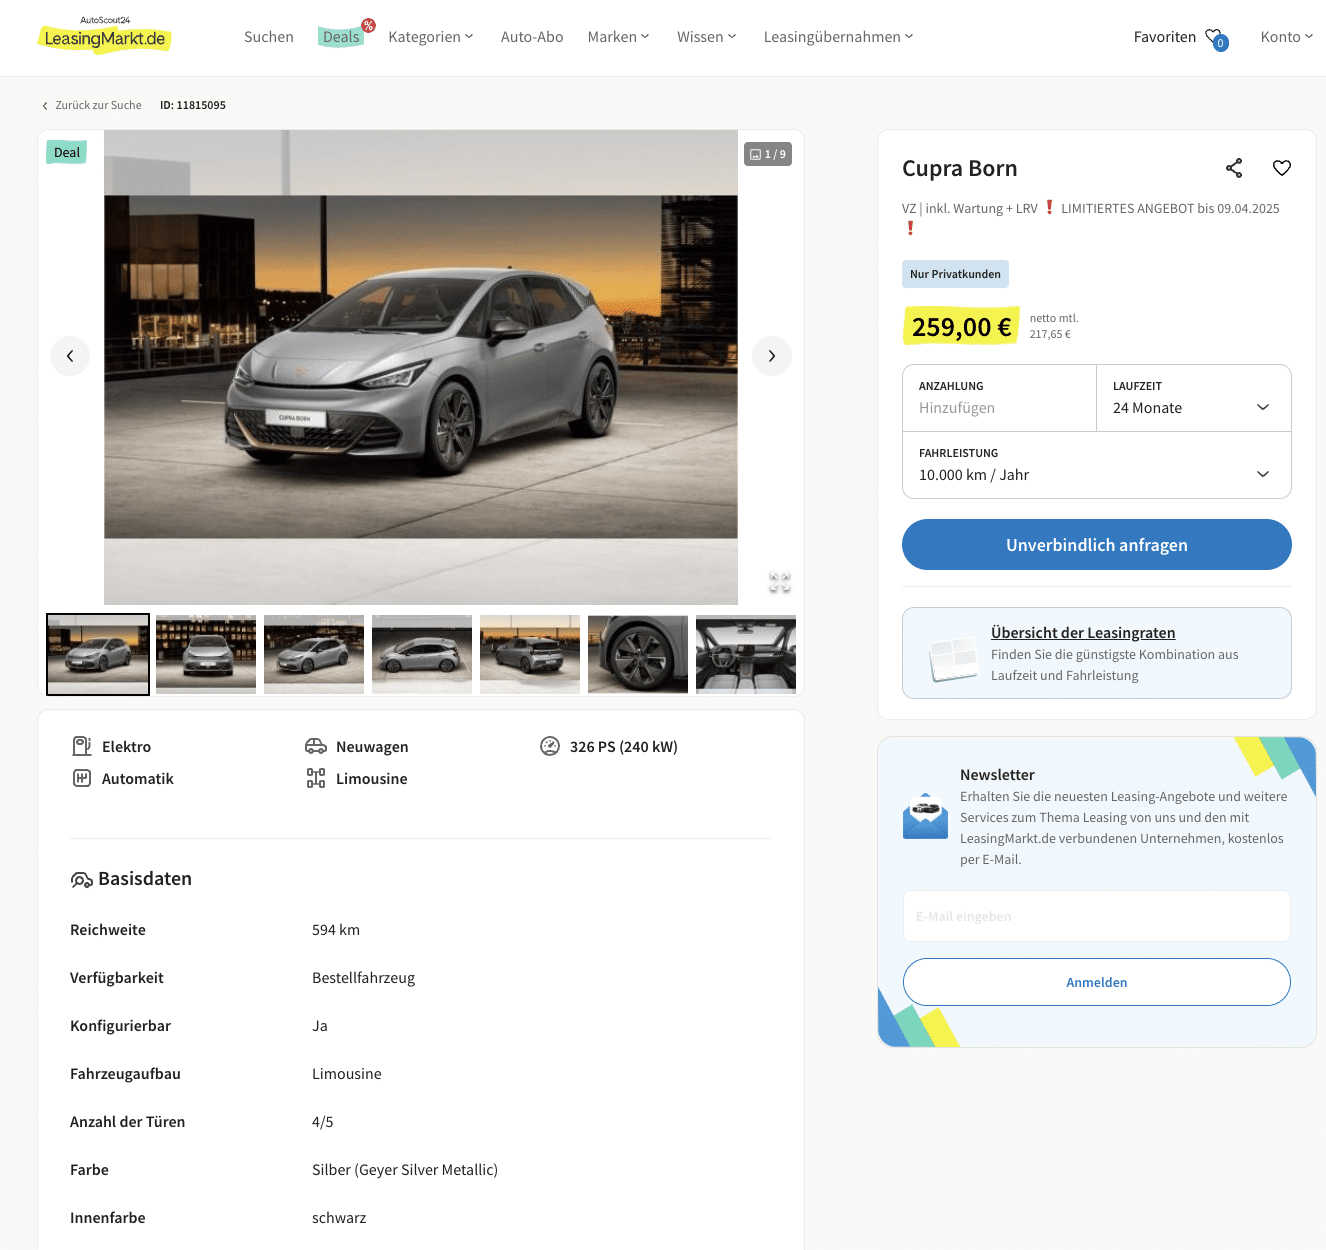Open the Konto account menu
Viewport: 1326px width, 1250px height.
1287,37
